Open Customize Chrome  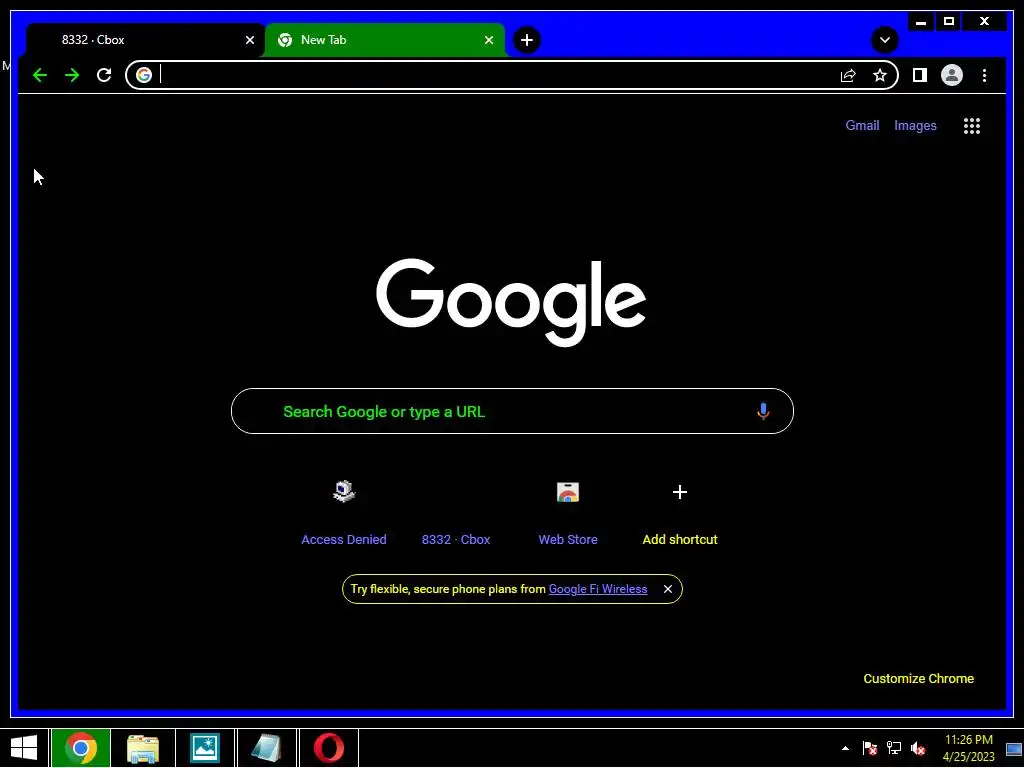(918, 679)
